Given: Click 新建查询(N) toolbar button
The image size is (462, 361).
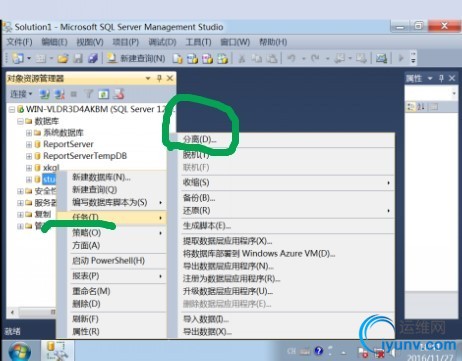Looking at the screenshot, I should (136, 59).
